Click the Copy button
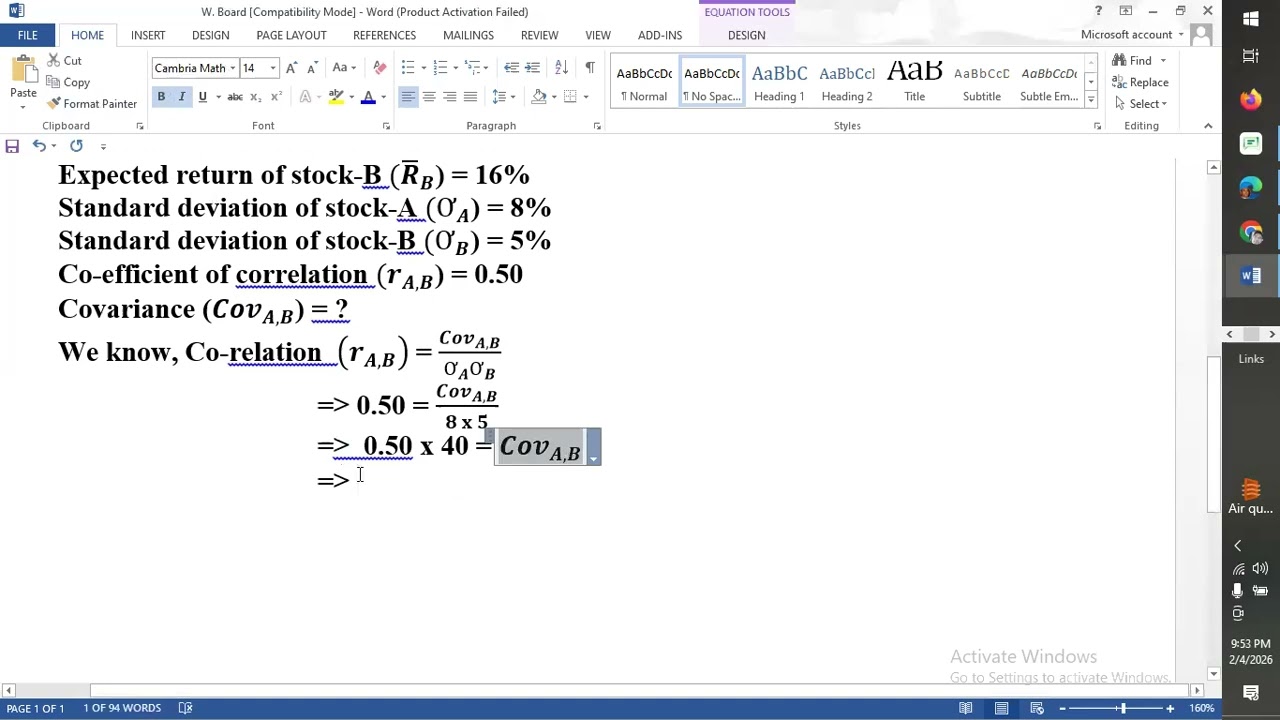This screenshot has height=720, width=1280. 68,83
